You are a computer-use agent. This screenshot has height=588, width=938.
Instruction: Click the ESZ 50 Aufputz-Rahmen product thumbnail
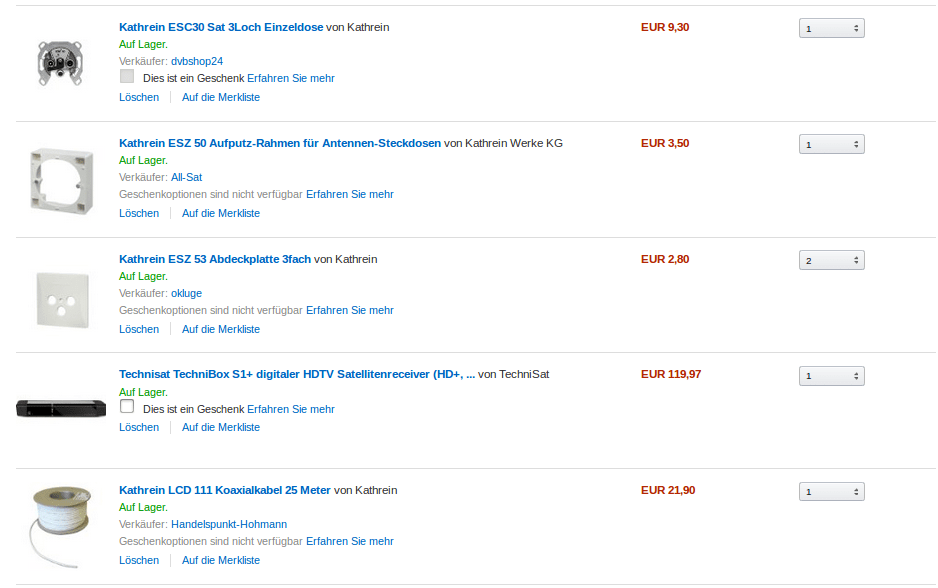coord(61,179)
